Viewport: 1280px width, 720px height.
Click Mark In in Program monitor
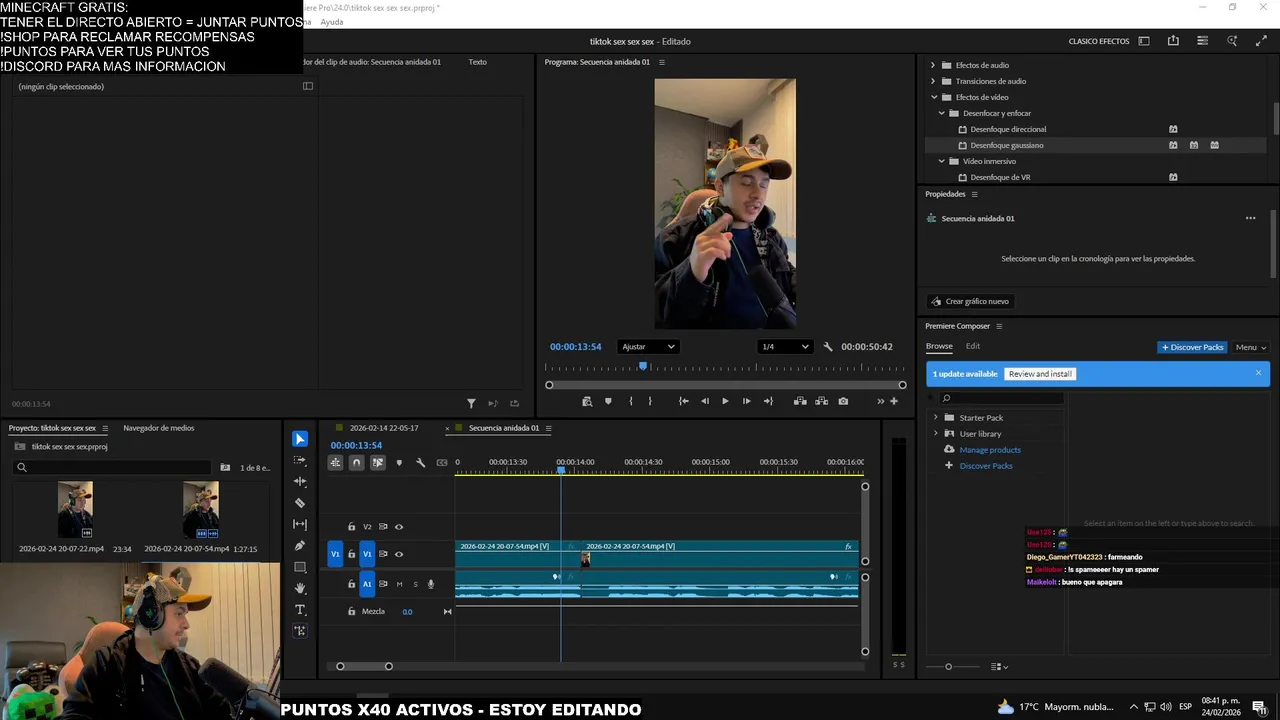(630, 401)
